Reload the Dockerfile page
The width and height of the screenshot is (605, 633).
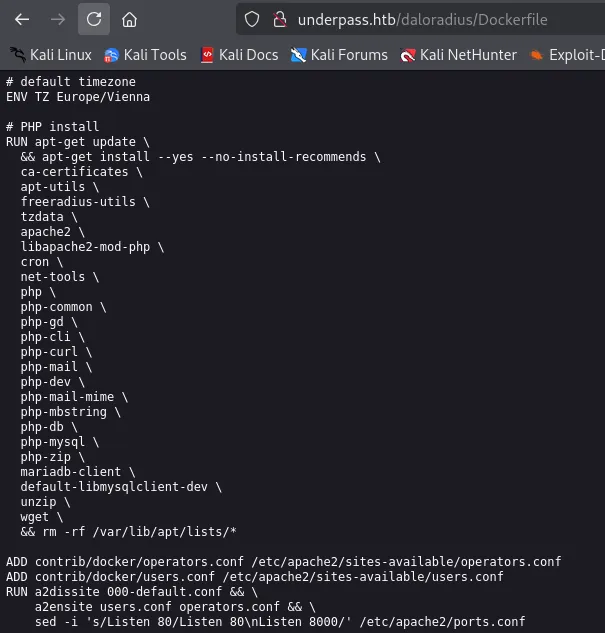click(94, 19)
